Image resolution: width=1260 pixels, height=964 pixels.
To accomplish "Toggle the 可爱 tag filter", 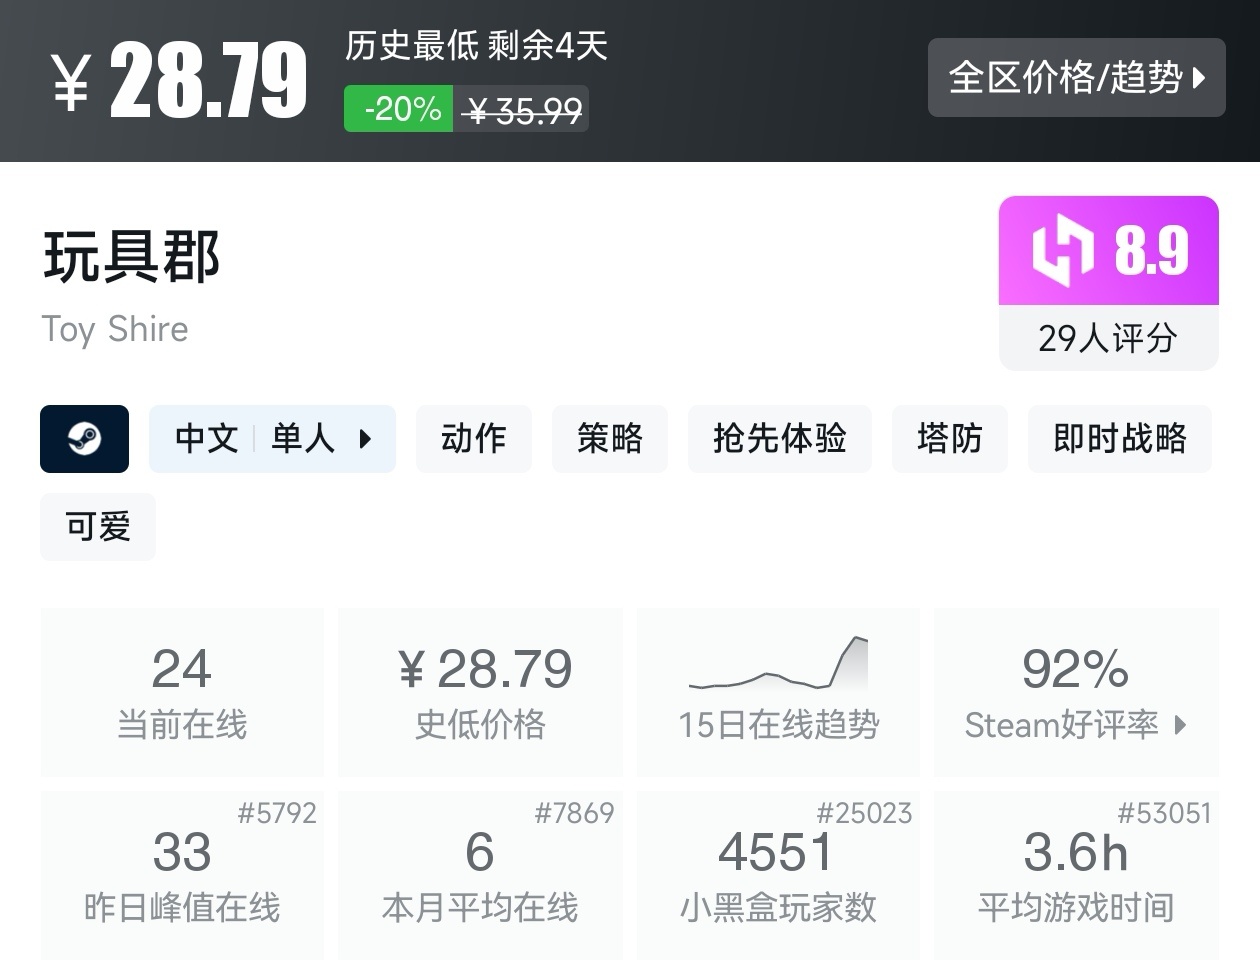I will point(97,527).
